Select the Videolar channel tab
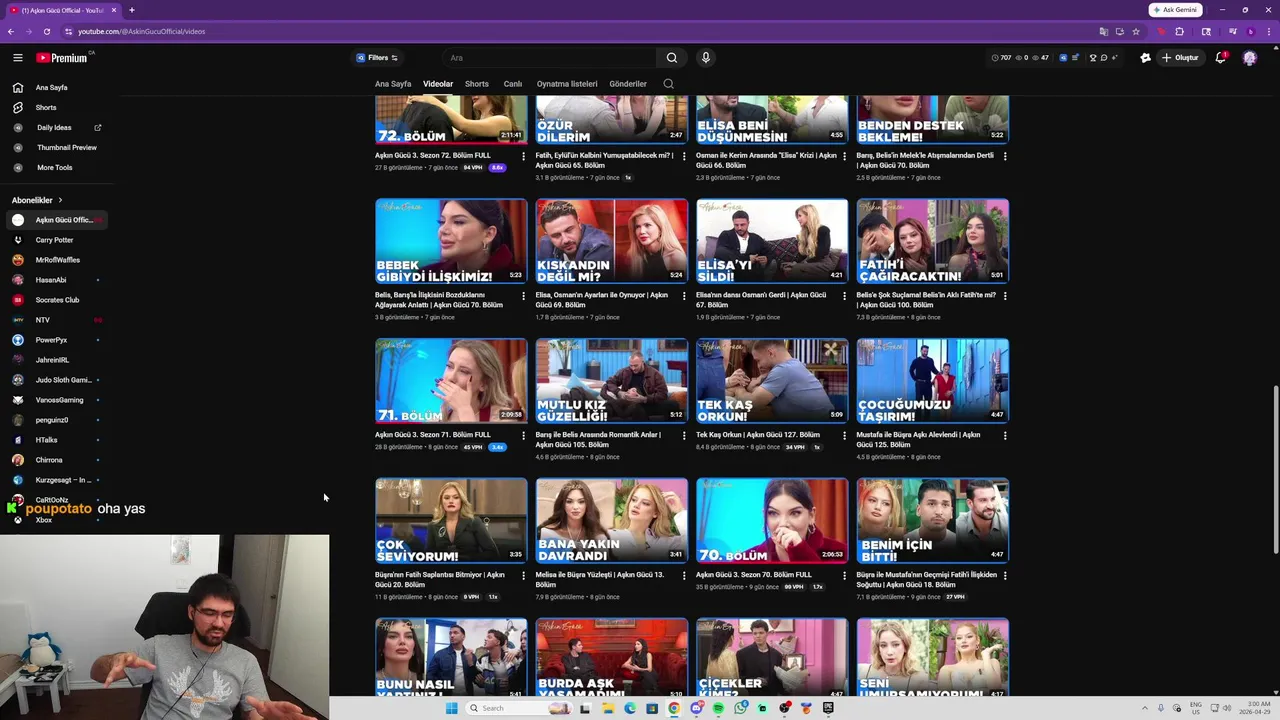The width and height of the screenshot is (1280, 720). point(438,84)
